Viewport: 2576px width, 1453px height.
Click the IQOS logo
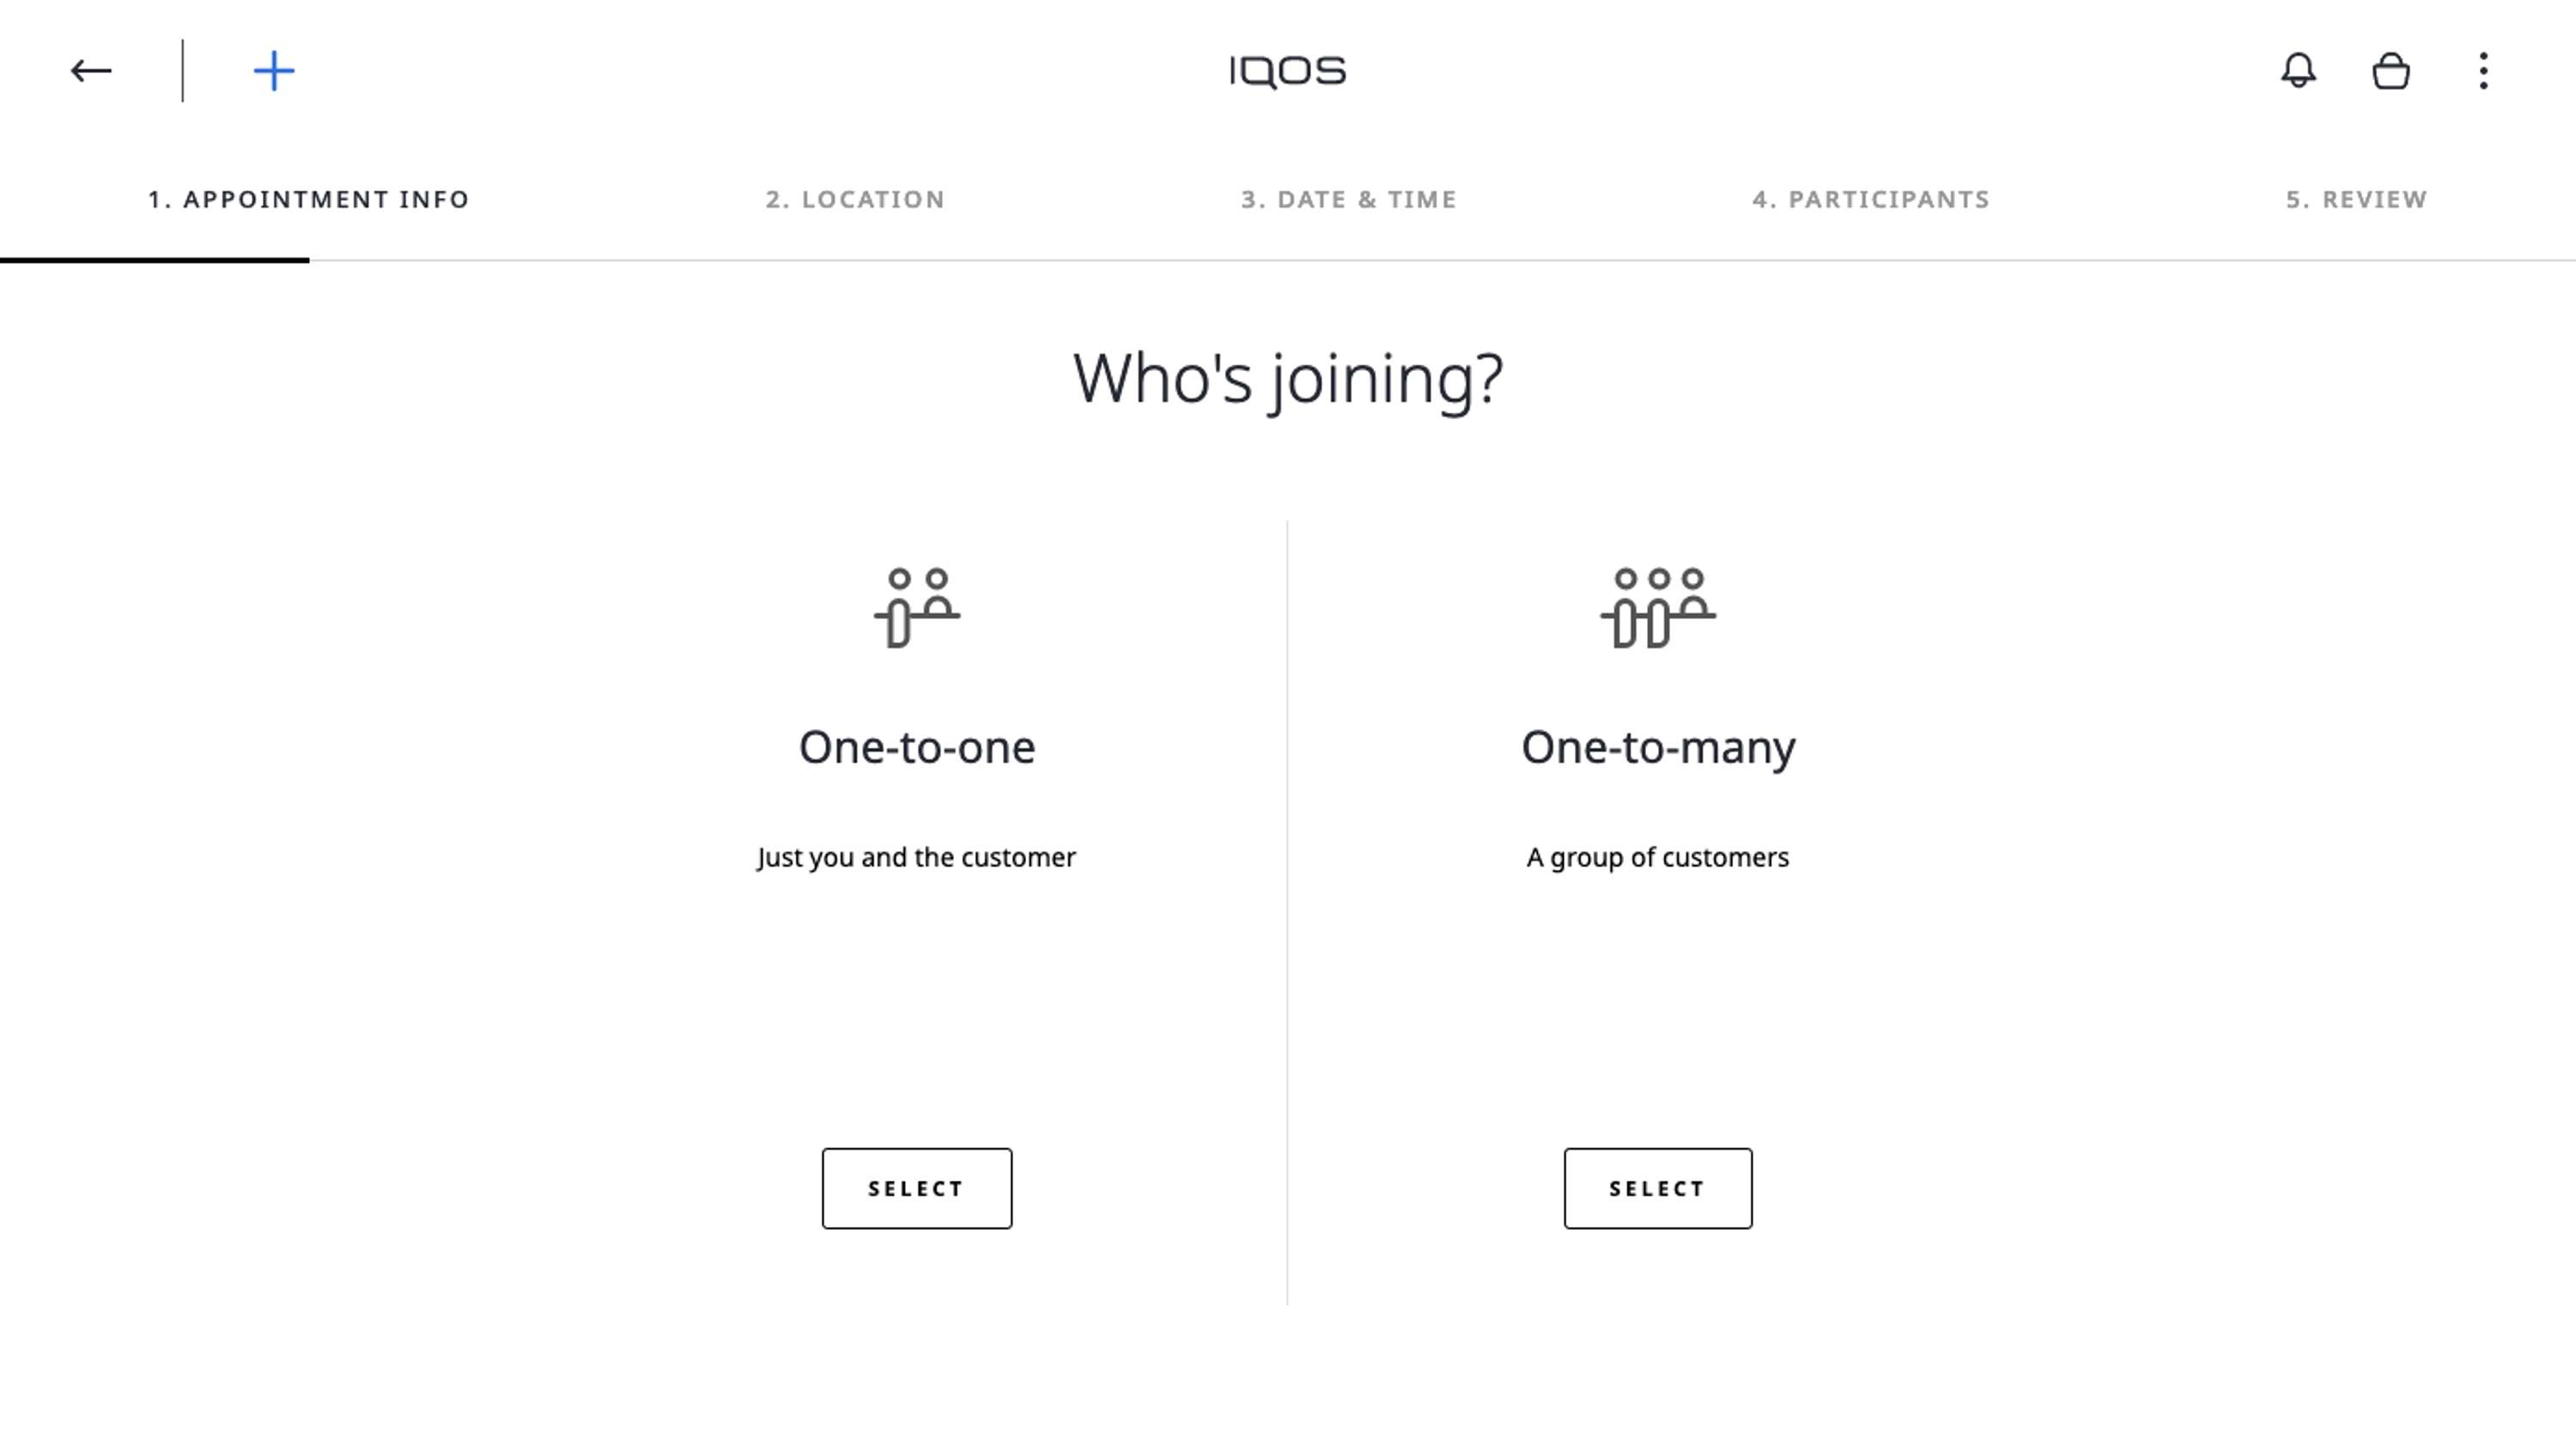click(1288, 72)
